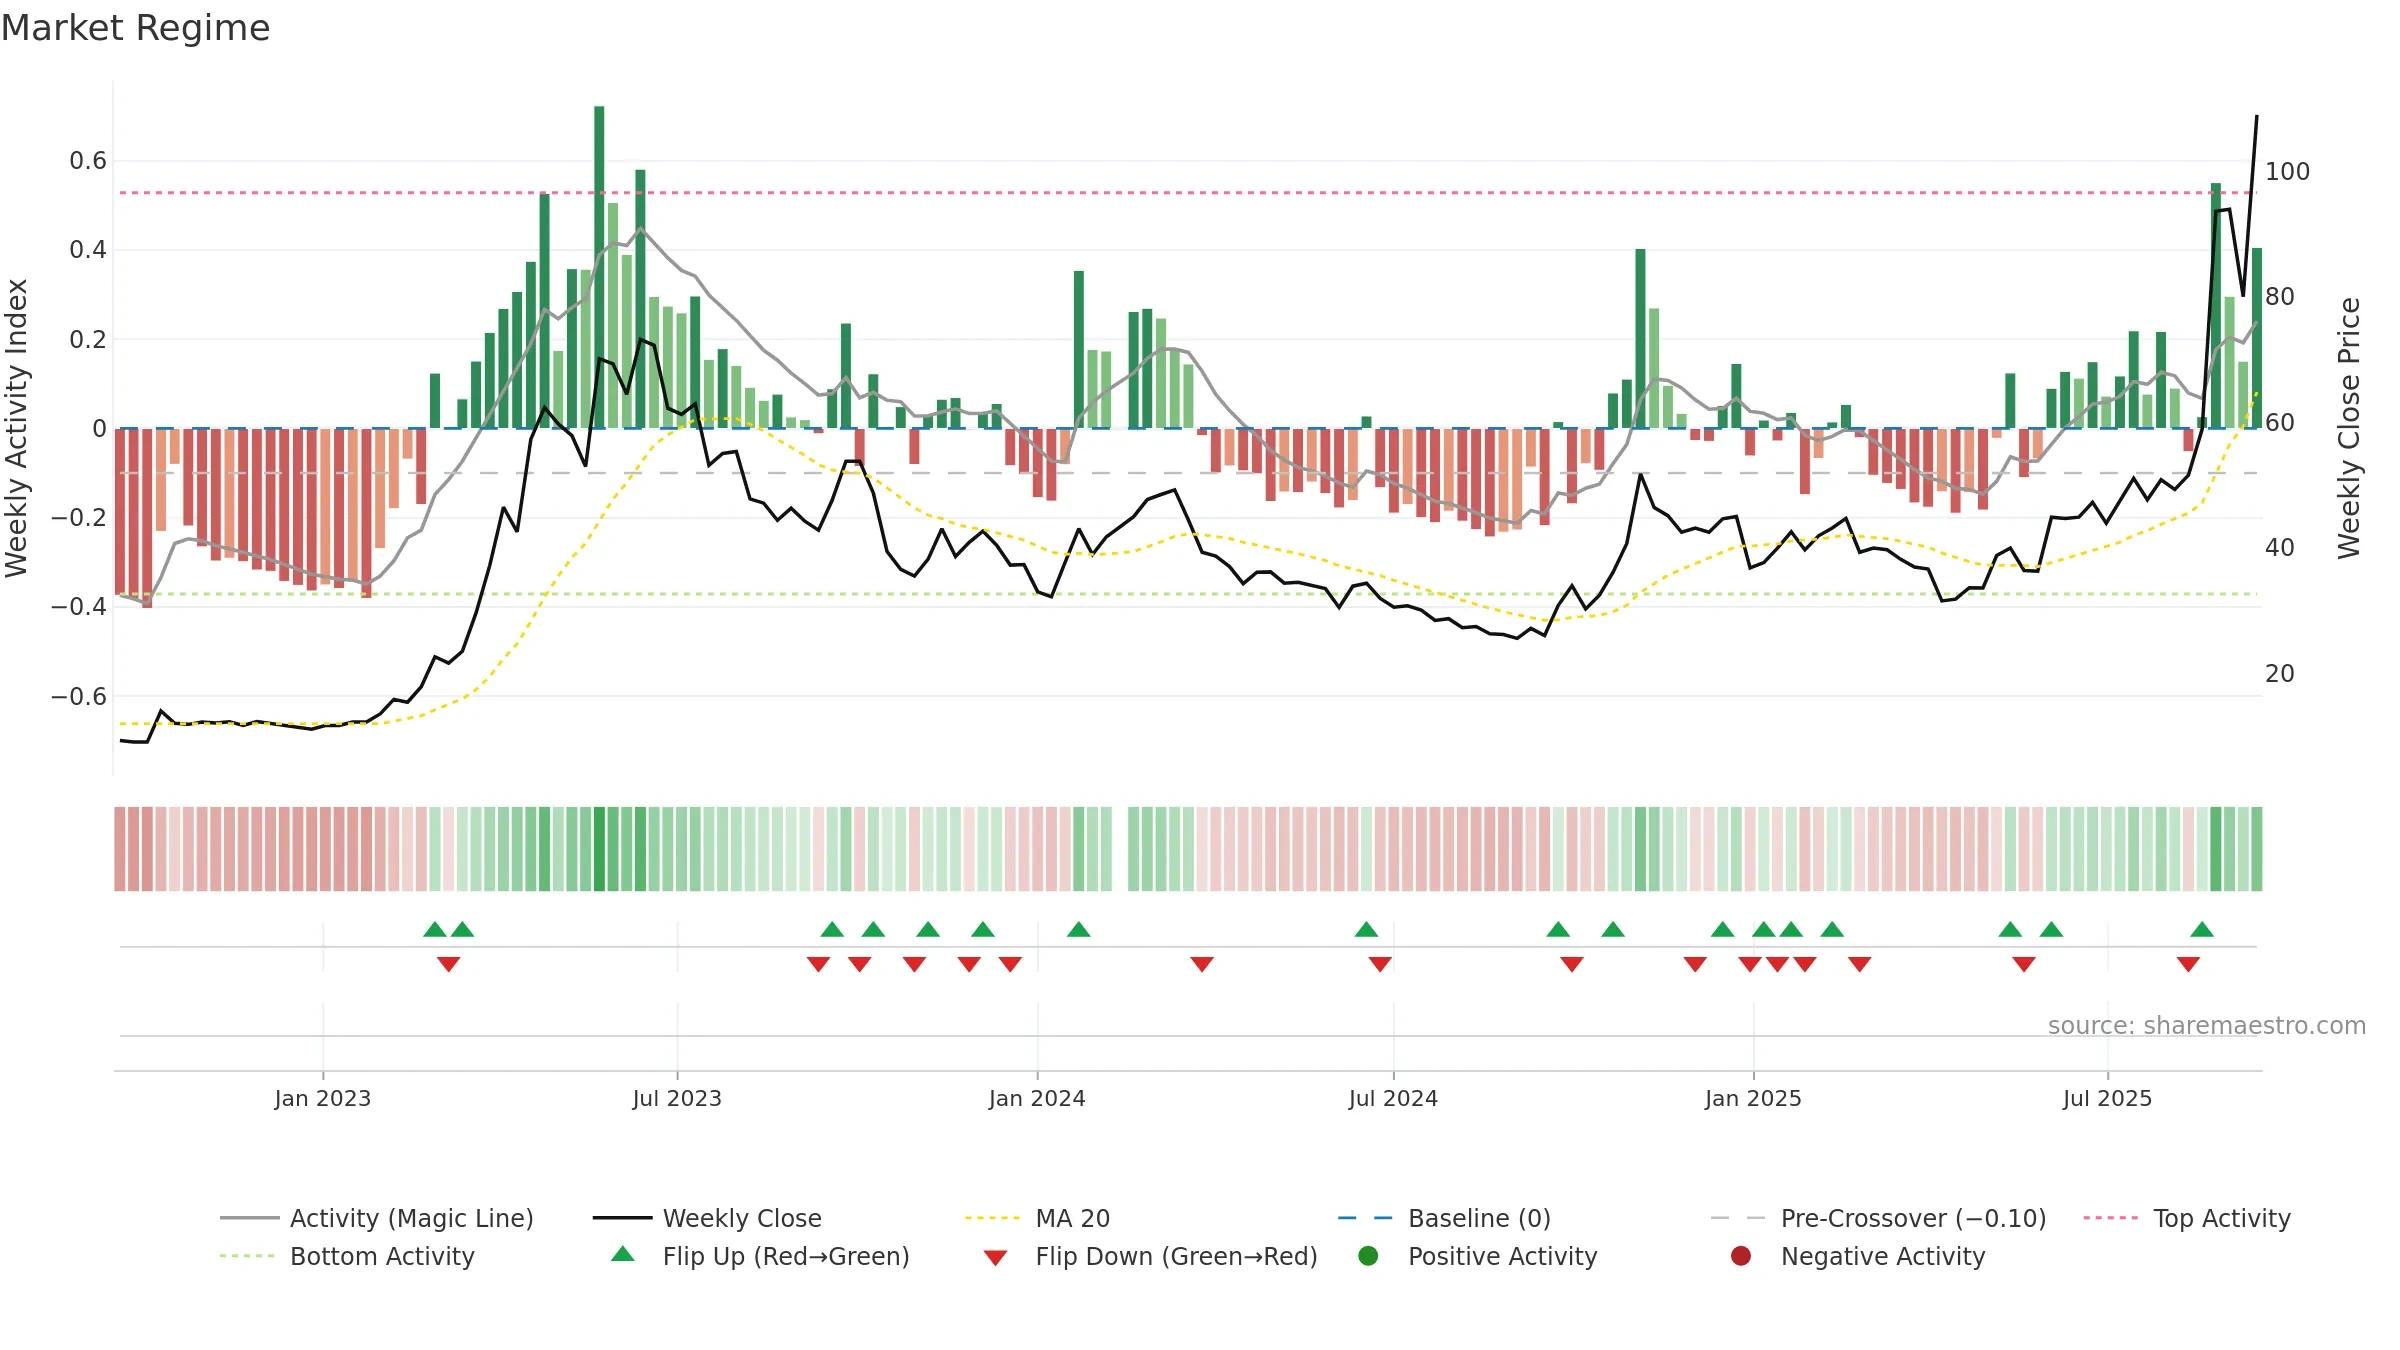Click the Positive Activity legend label
Screen dimensions: 2400x1350
pyautogui.click(x=1502, y=1256)
